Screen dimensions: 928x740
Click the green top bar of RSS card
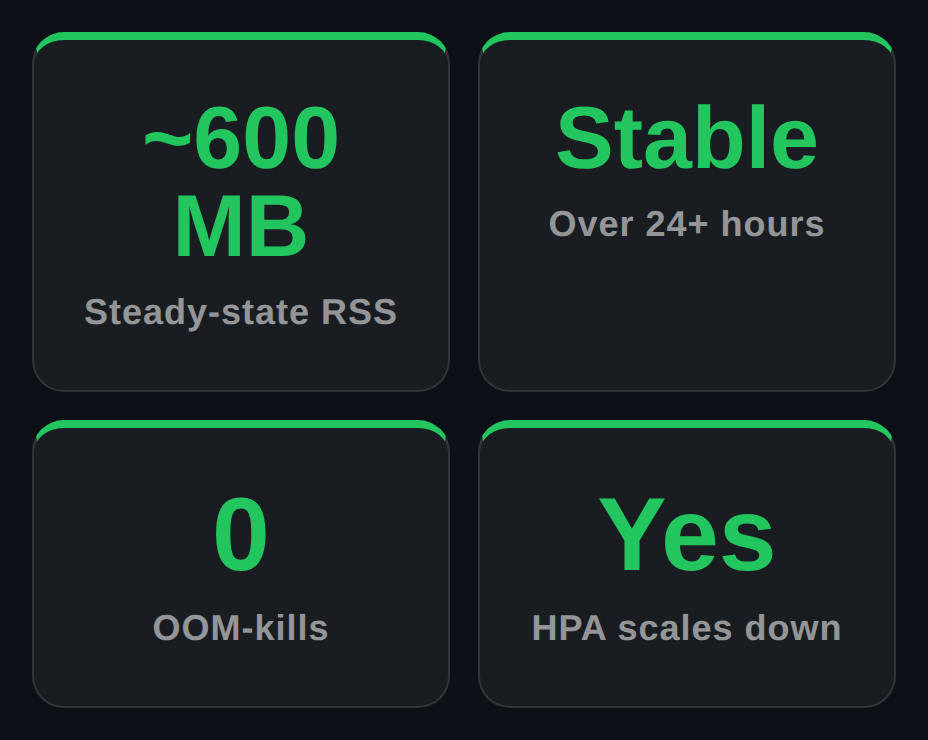(x=241, y=36)
